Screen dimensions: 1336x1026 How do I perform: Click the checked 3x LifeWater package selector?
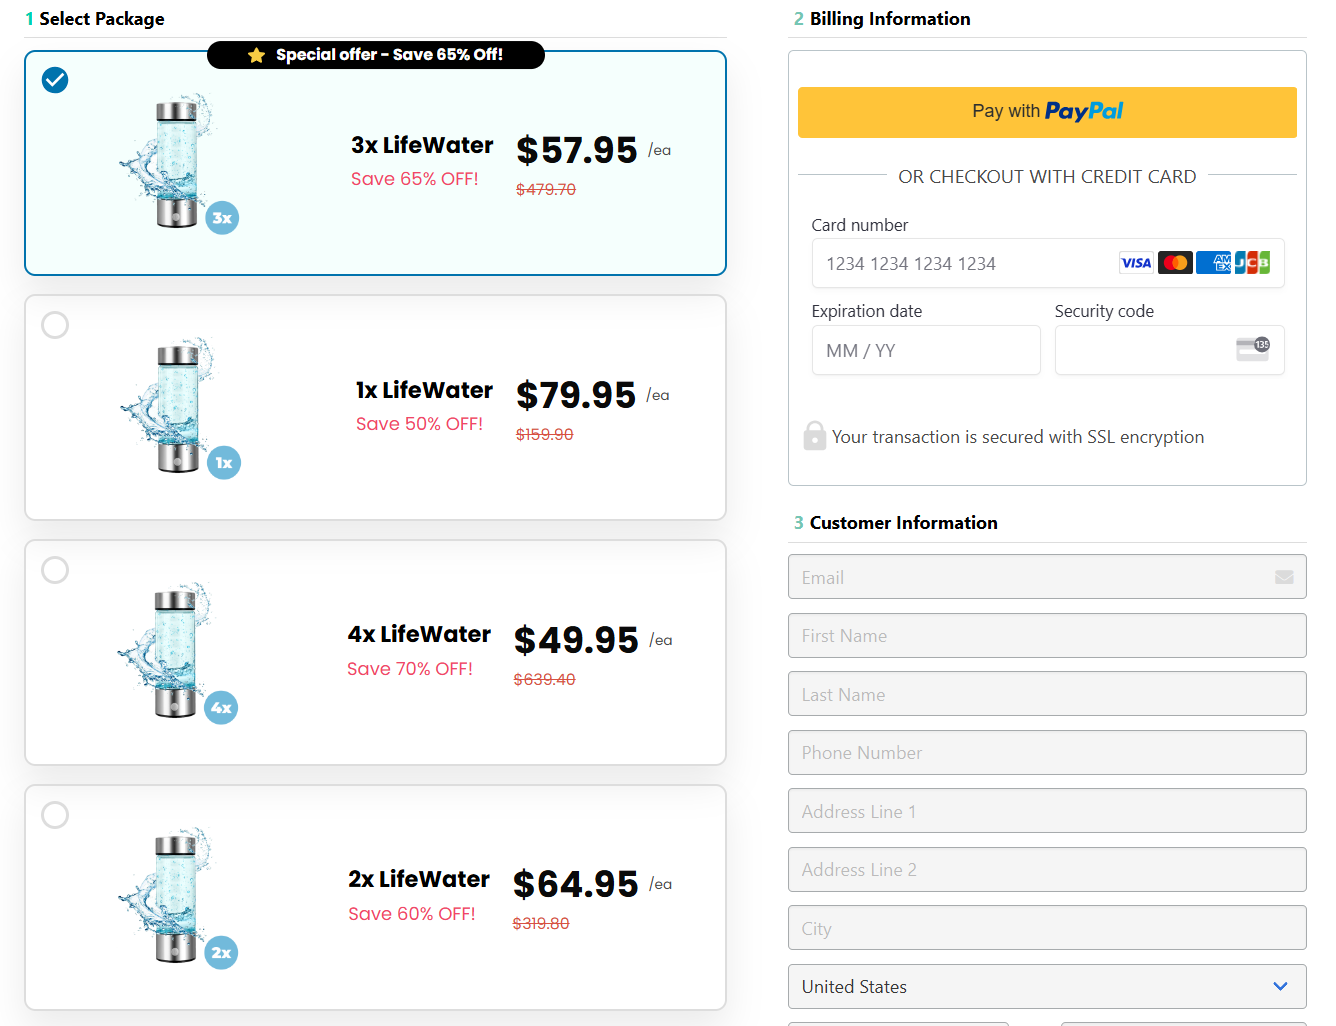(55, 80)
